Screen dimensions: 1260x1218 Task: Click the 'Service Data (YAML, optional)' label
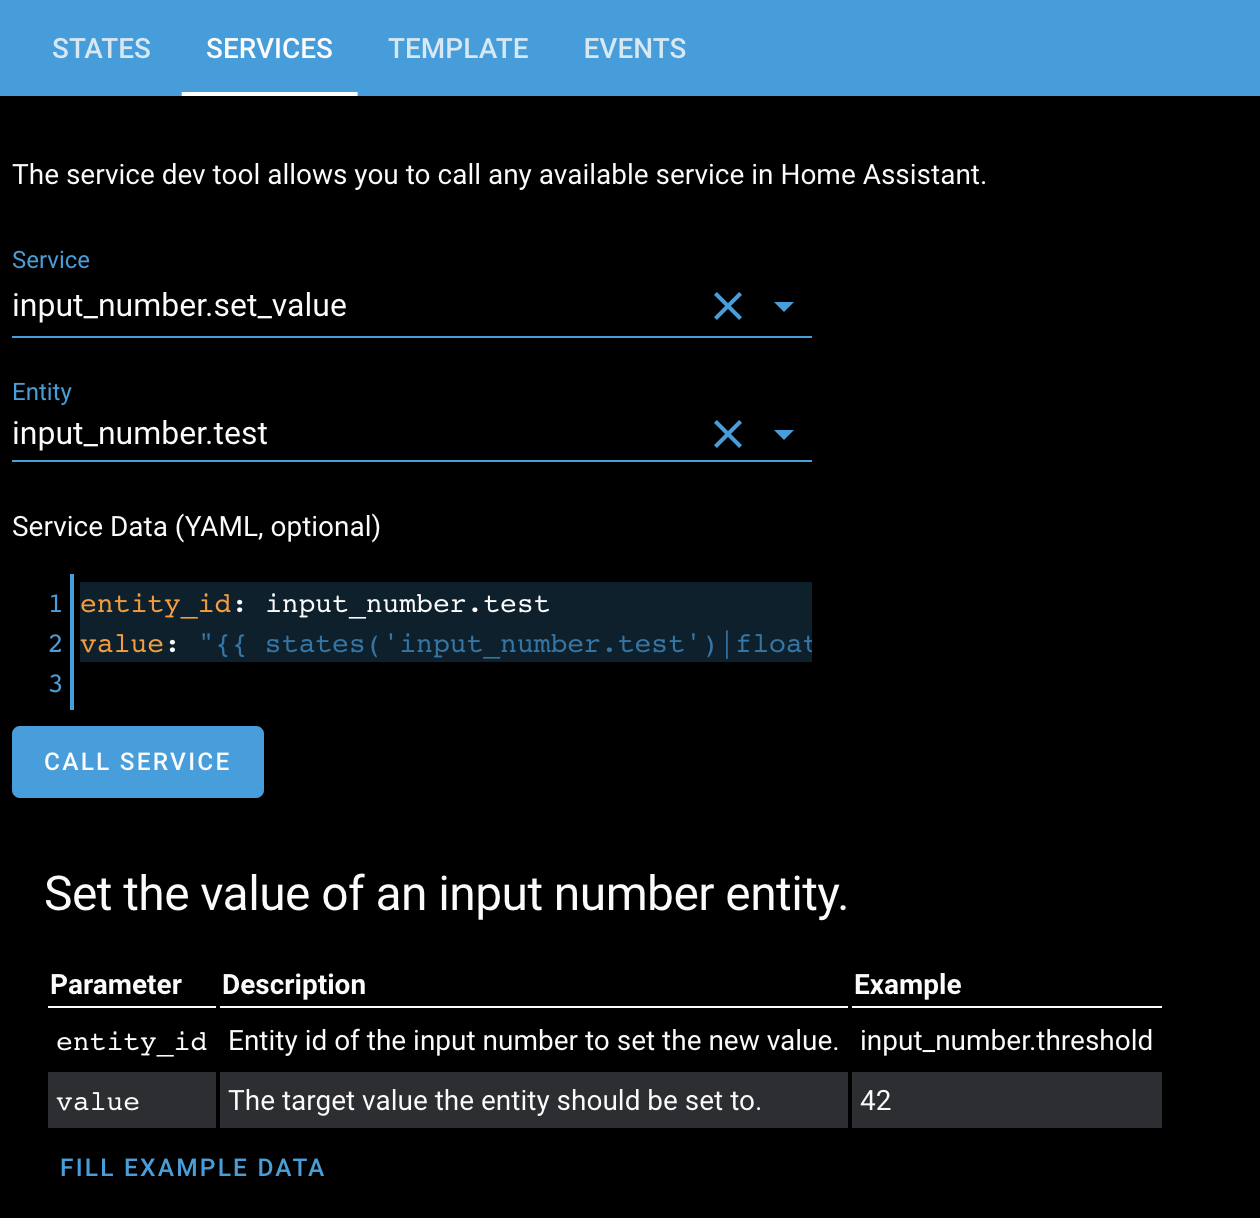pos(196,527)
